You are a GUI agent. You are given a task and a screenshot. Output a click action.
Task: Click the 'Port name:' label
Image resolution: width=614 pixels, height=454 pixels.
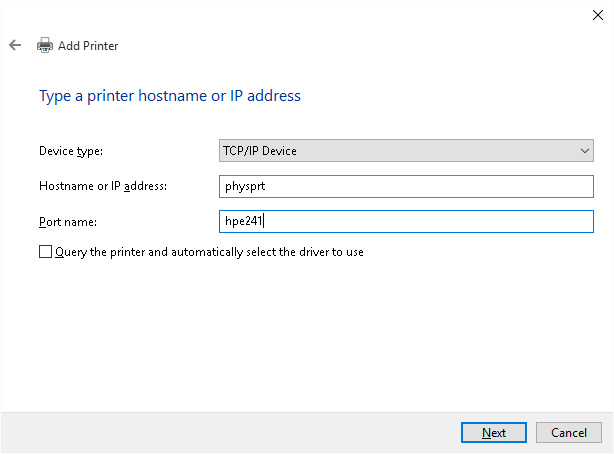[67, 221]
